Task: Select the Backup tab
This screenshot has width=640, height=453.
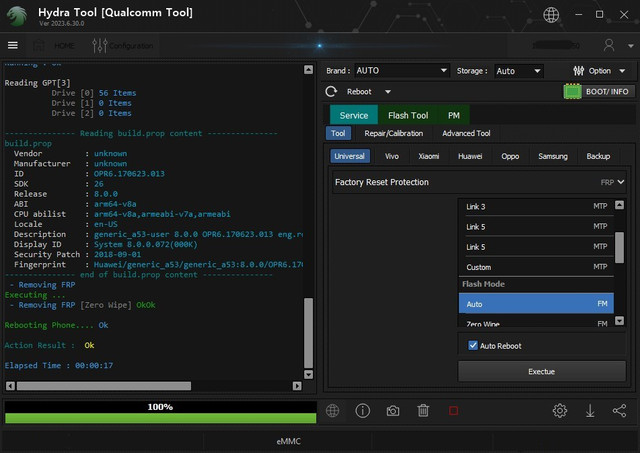Action: point(598,156)
